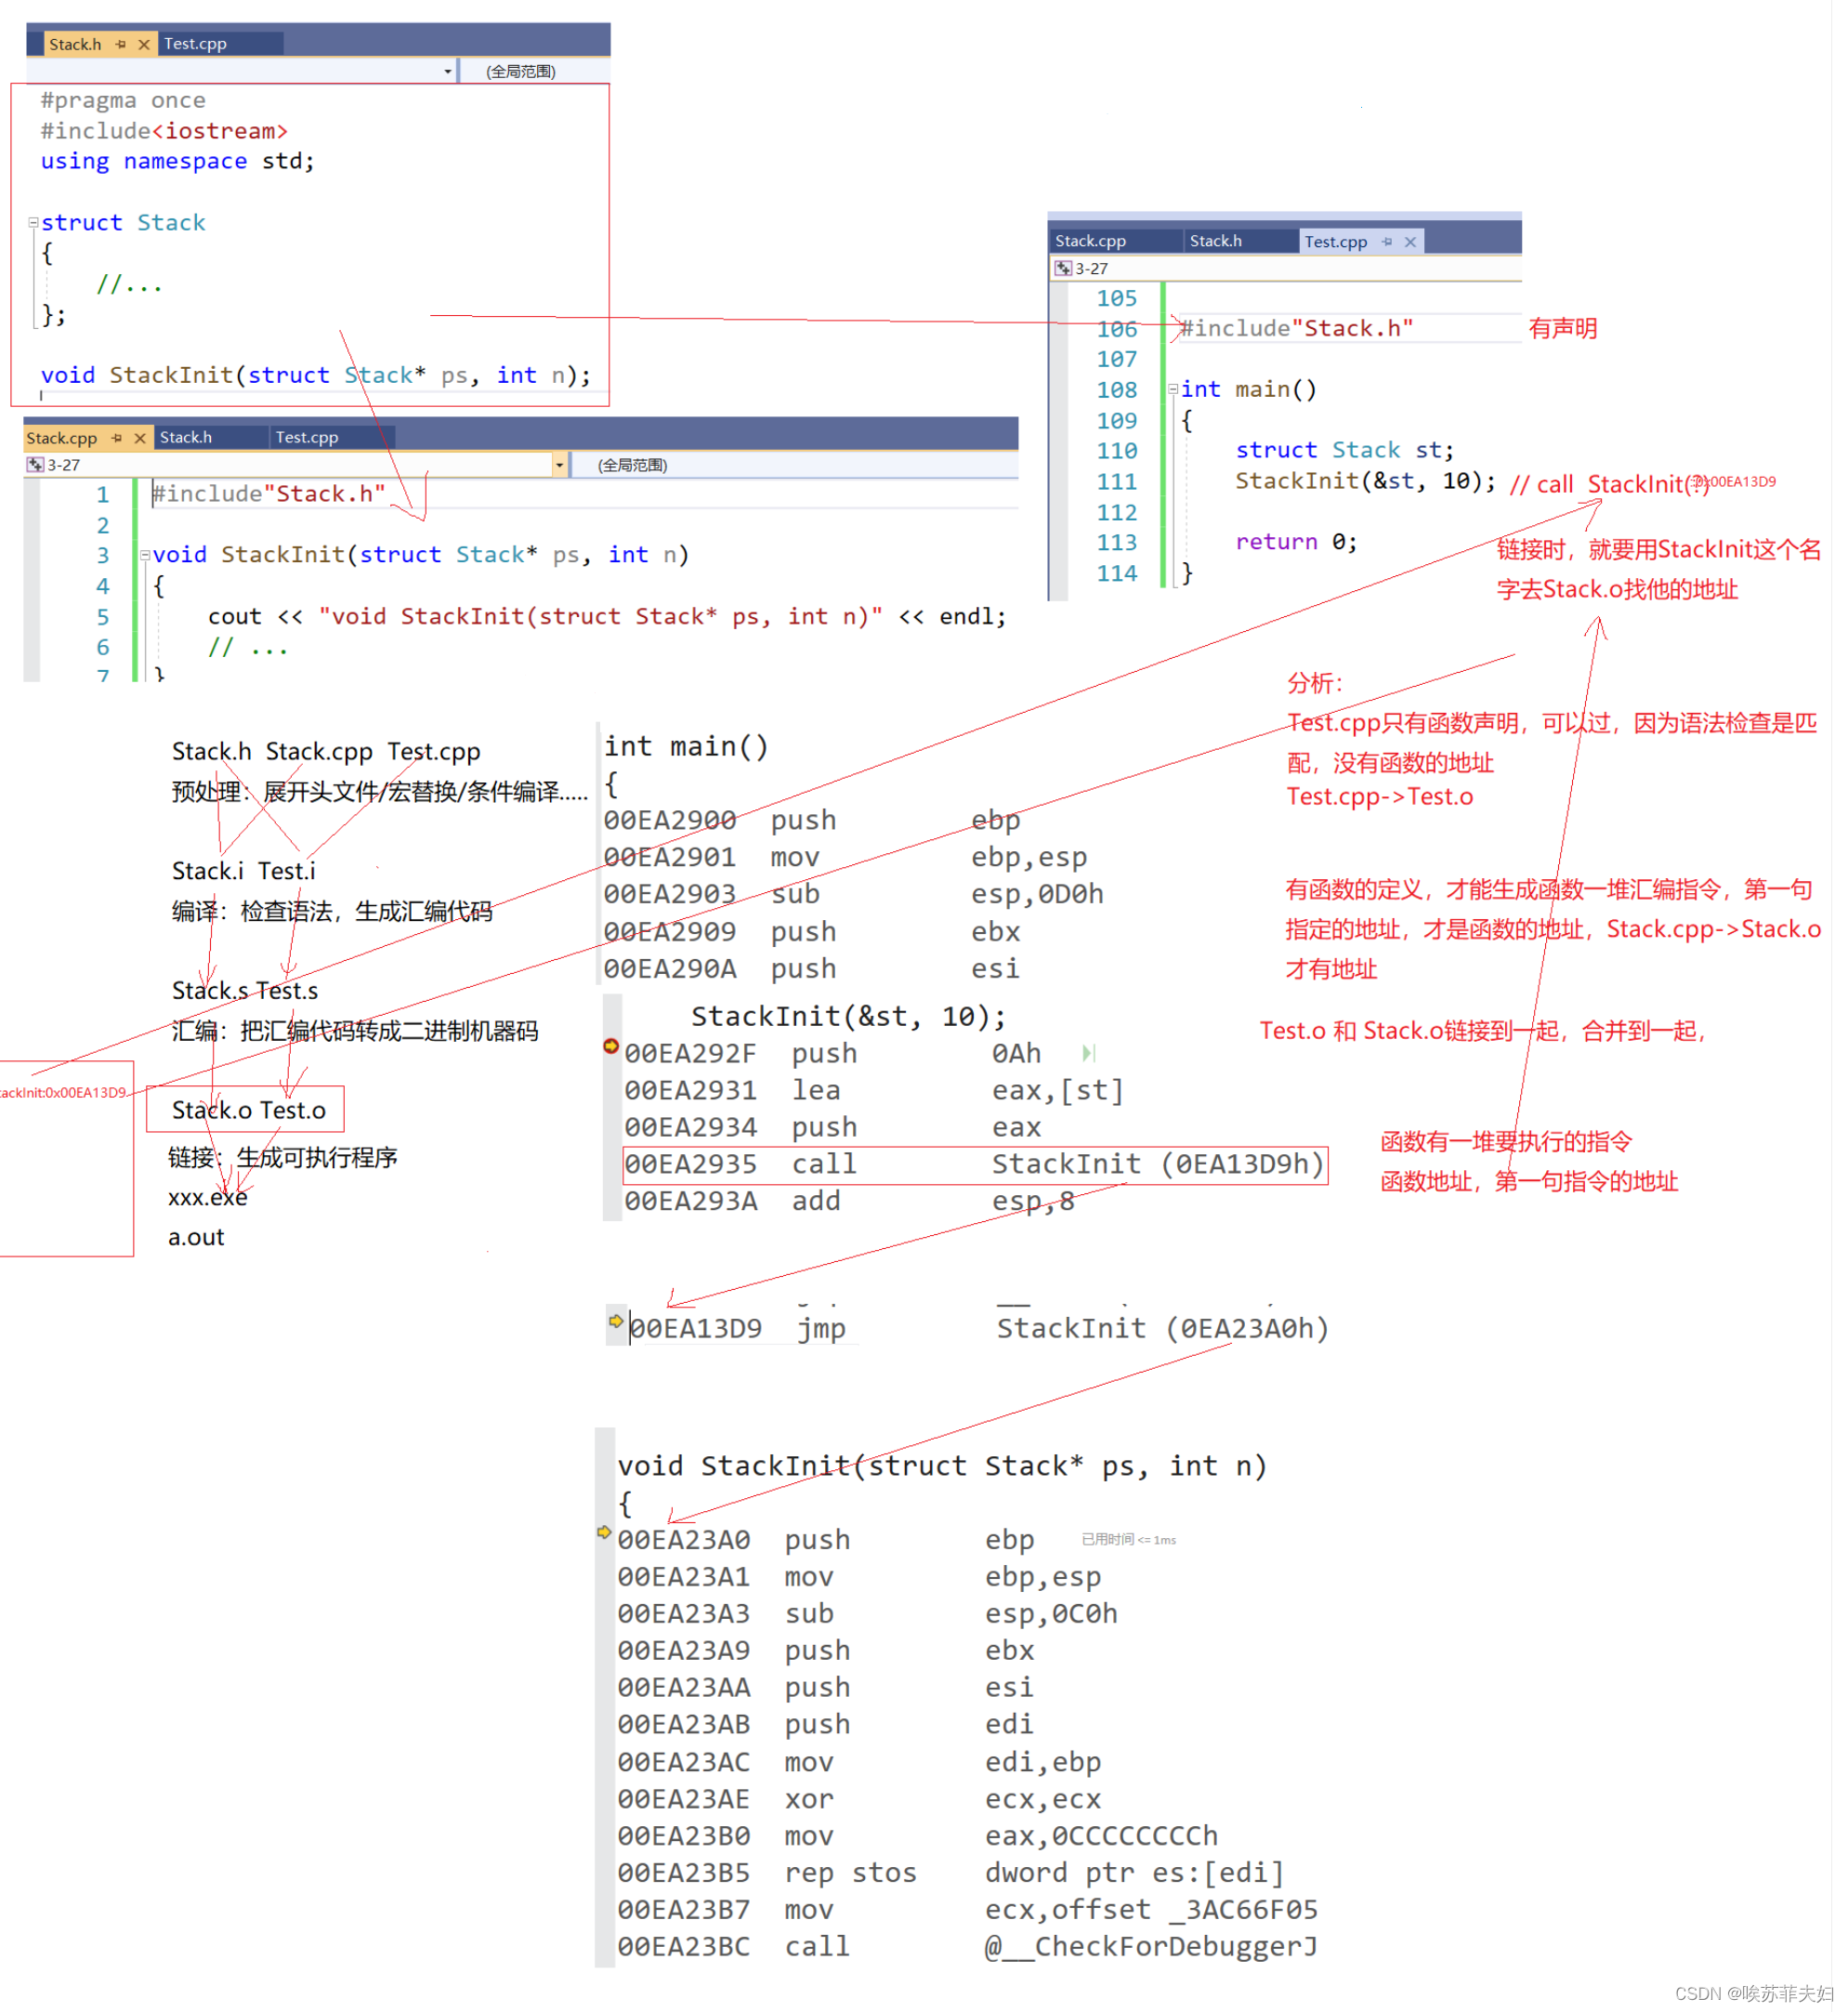Click line number 111 in right editor
Image resolution: width=1848 pixels, height=2012 pixels.
tap(1116, 482)
